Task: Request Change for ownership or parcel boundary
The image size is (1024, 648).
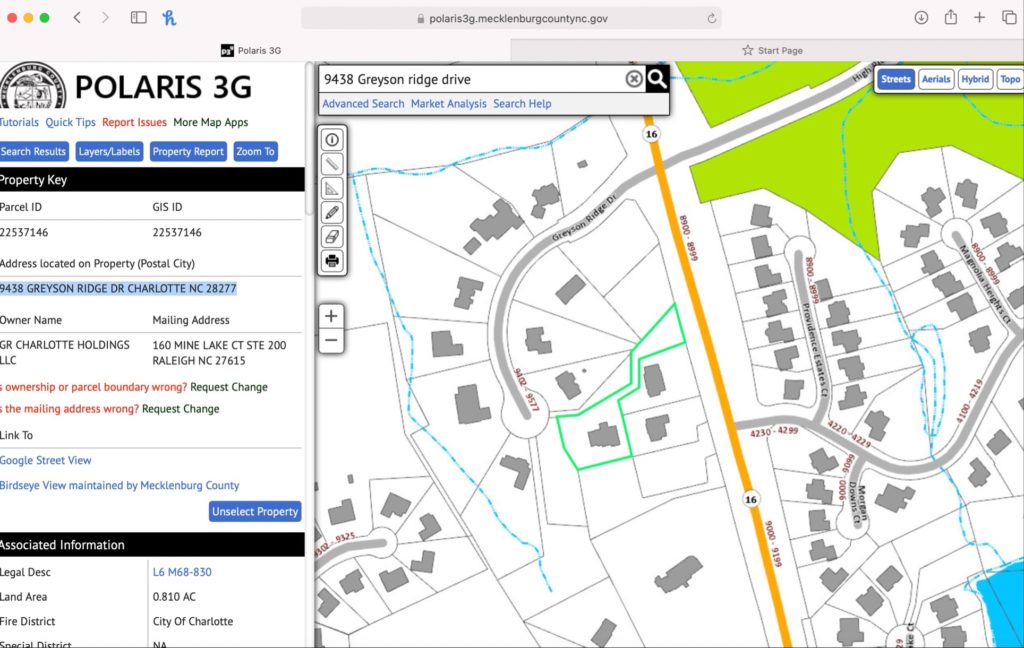Action: click(x=229, y=387)
